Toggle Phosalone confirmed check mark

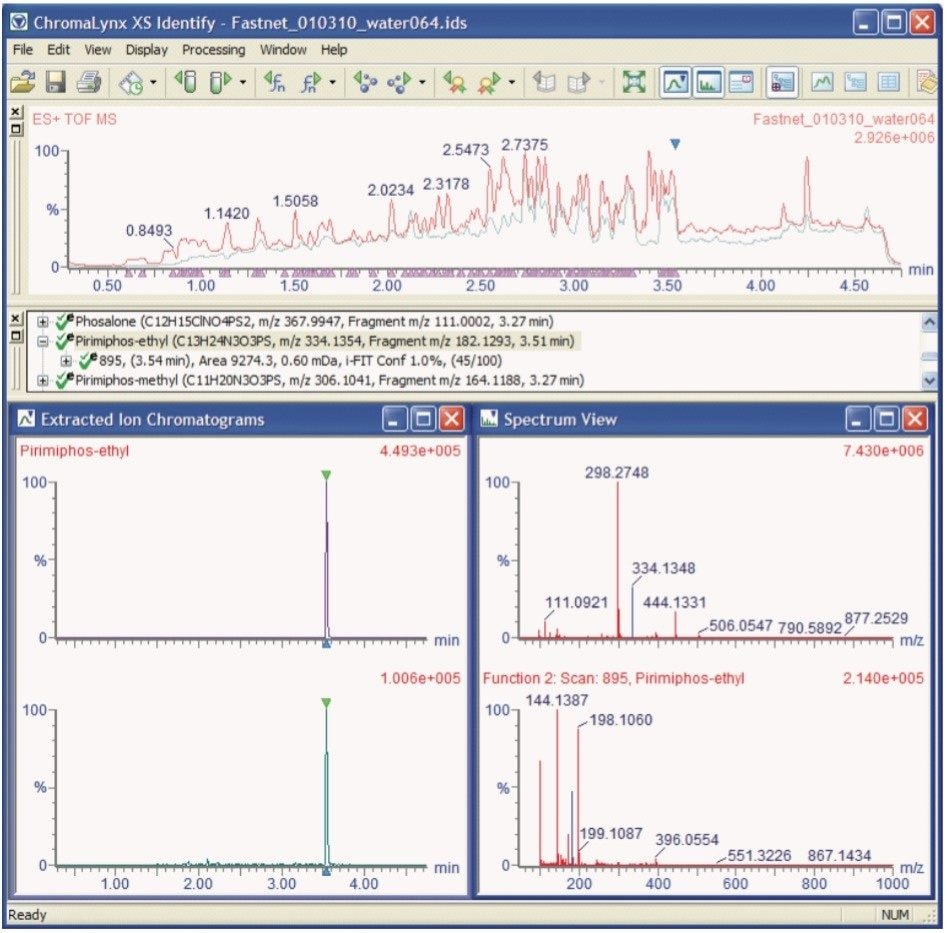[64, 322]
